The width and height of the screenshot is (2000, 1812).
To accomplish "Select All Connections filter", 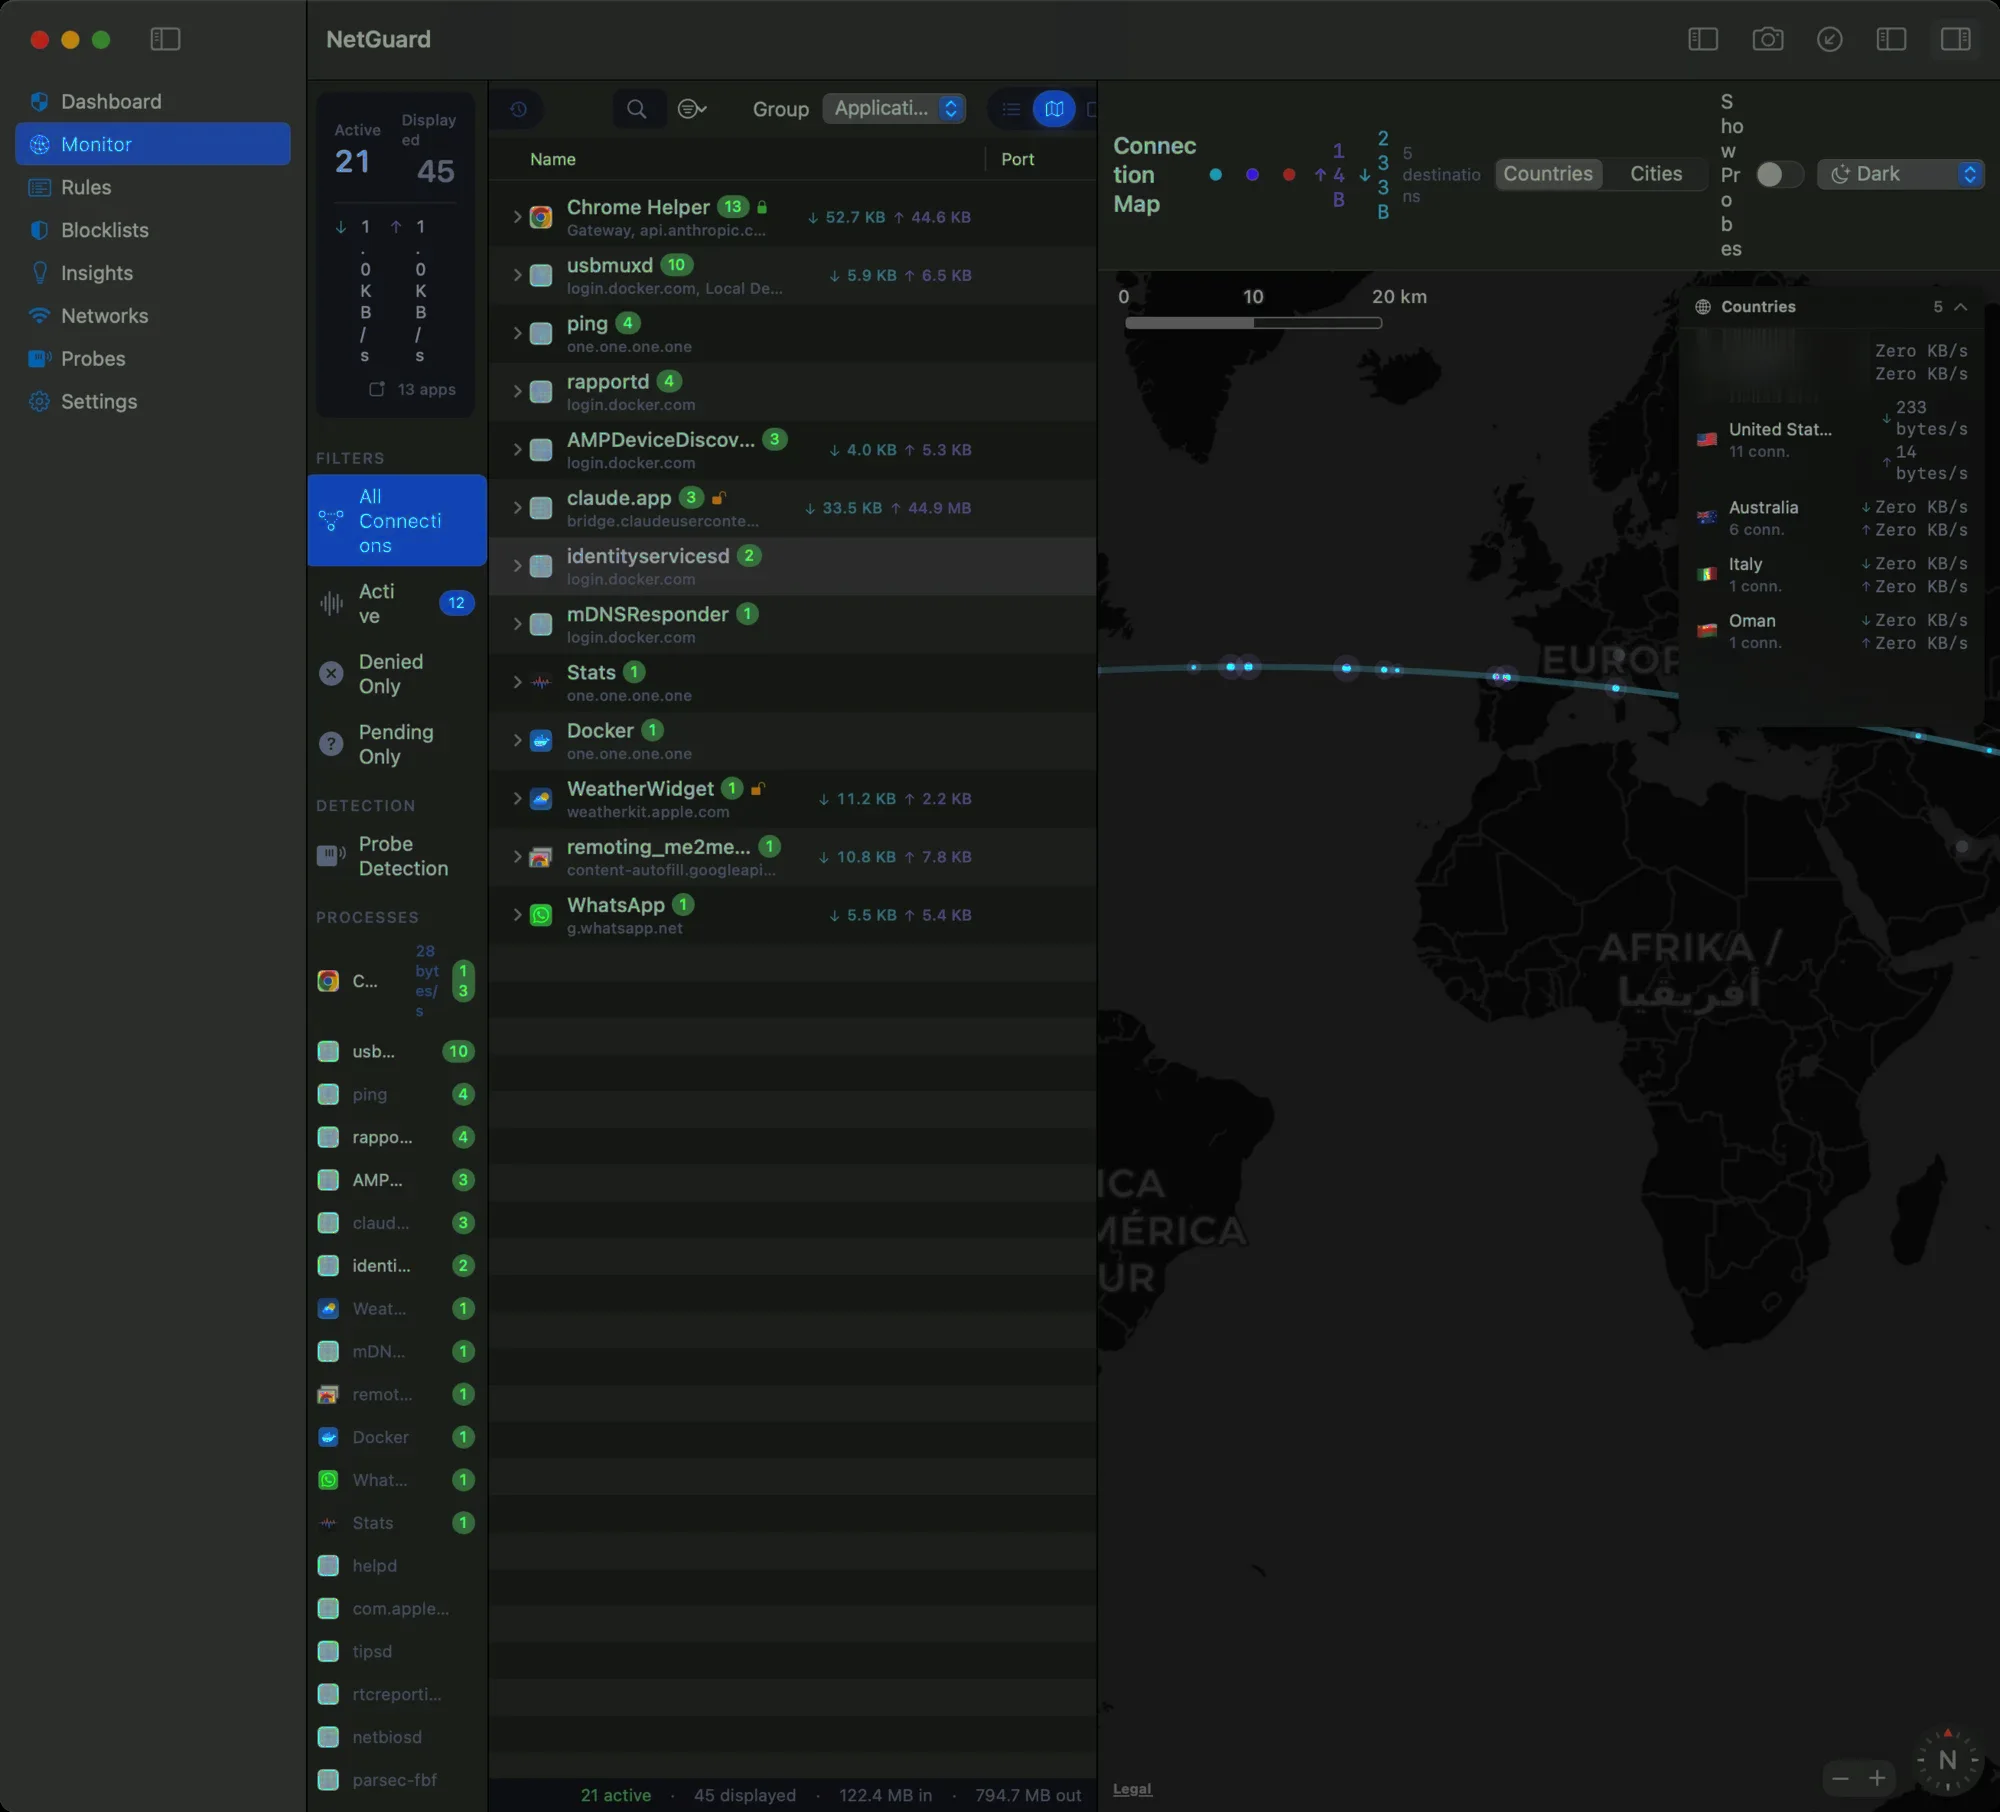I will point(397,521).
